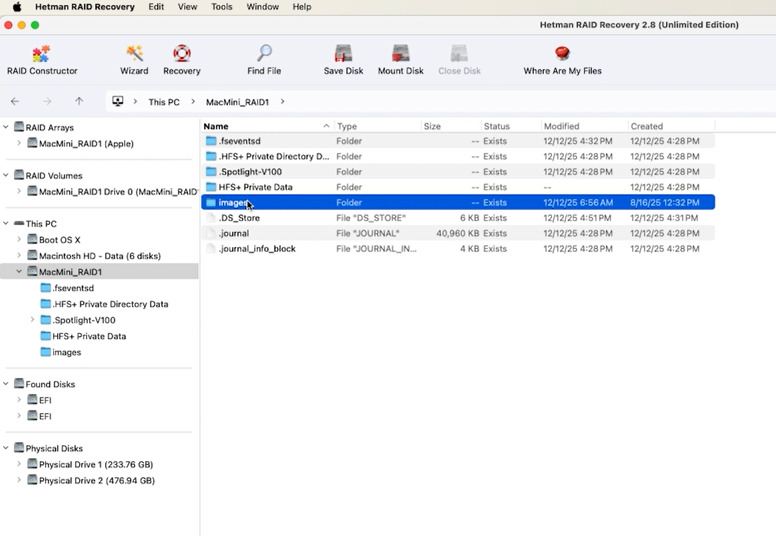Click This PC in the breadcrumb
776x536 pixels.
pos(164,102)
